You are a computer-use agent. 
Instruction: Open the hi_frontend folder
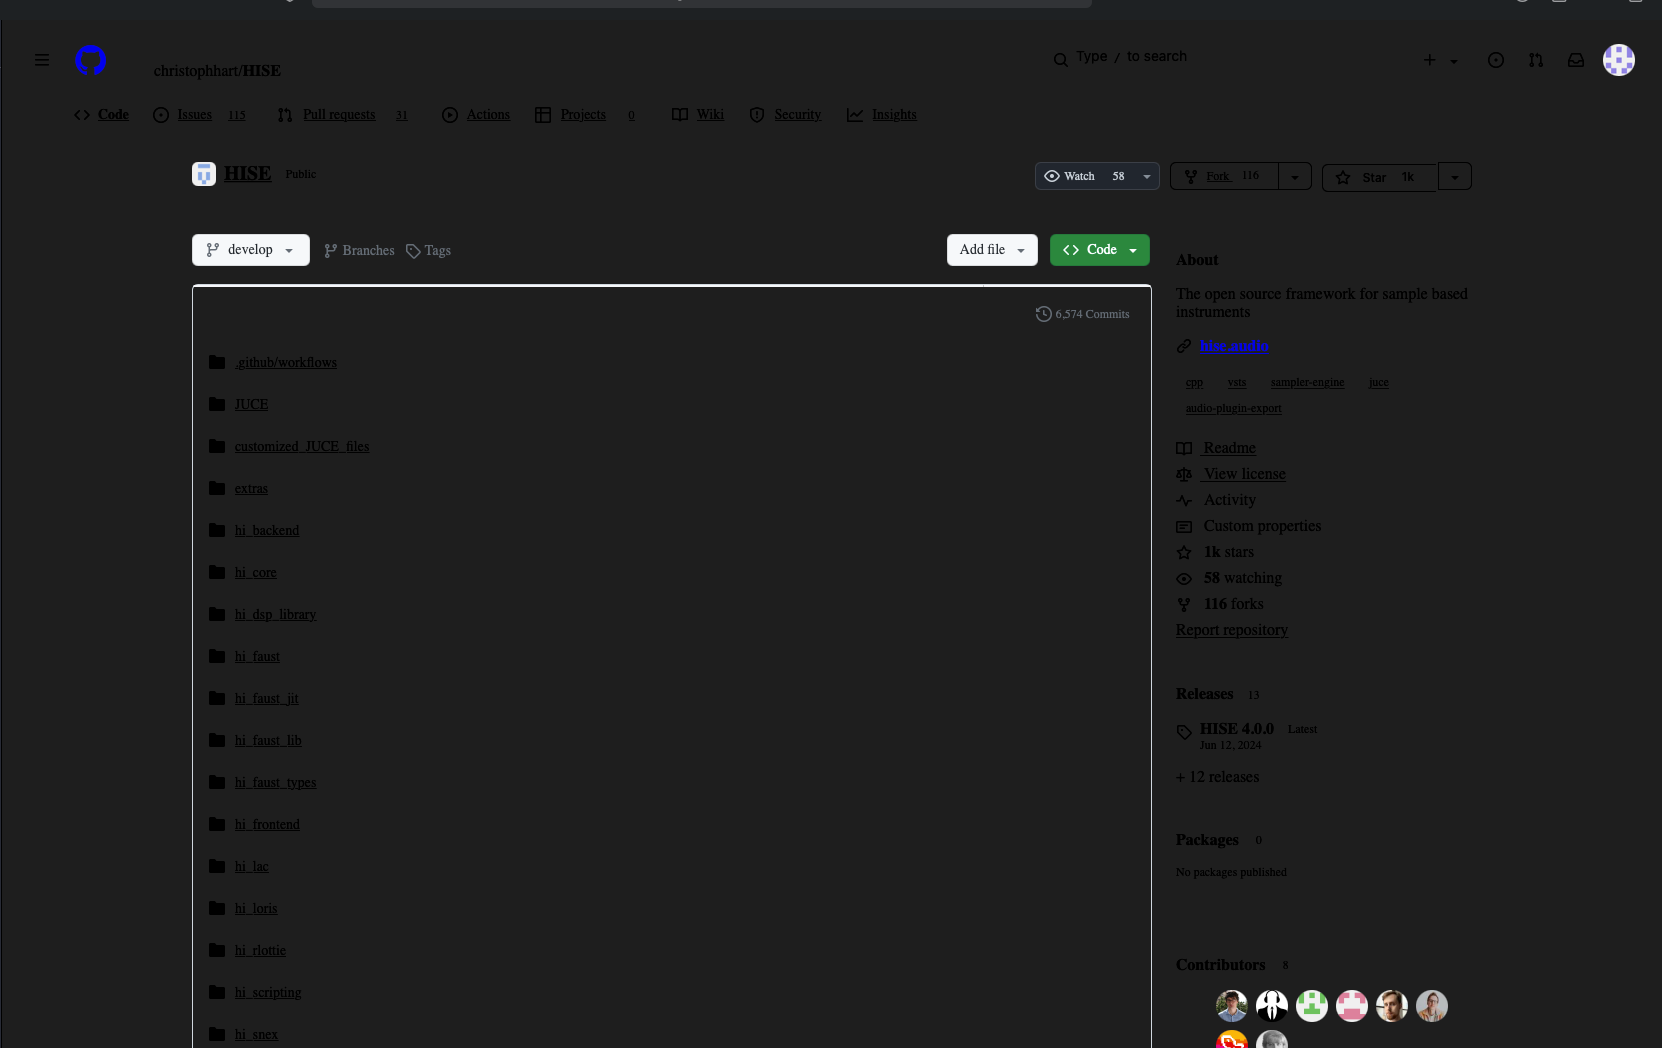(267, 824)
